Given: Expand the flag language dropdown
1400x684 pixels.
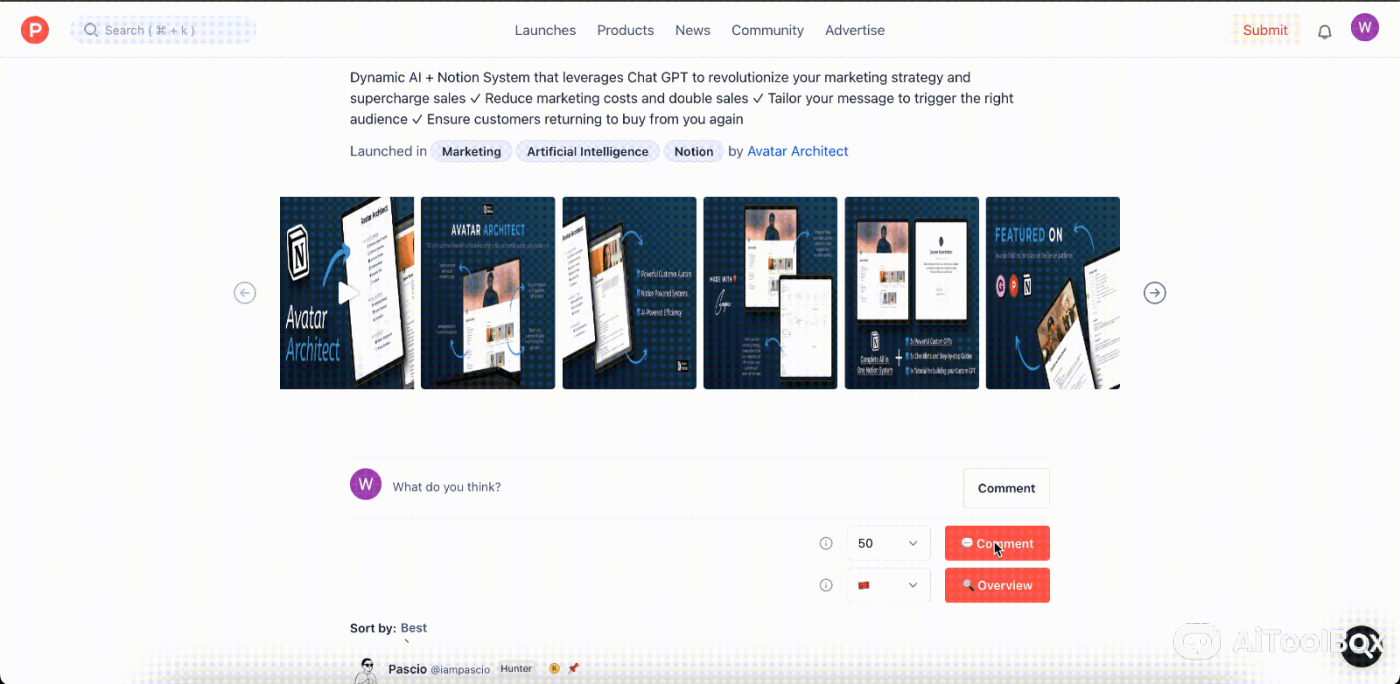Looking at the screenshot, I should pos(888,585).
